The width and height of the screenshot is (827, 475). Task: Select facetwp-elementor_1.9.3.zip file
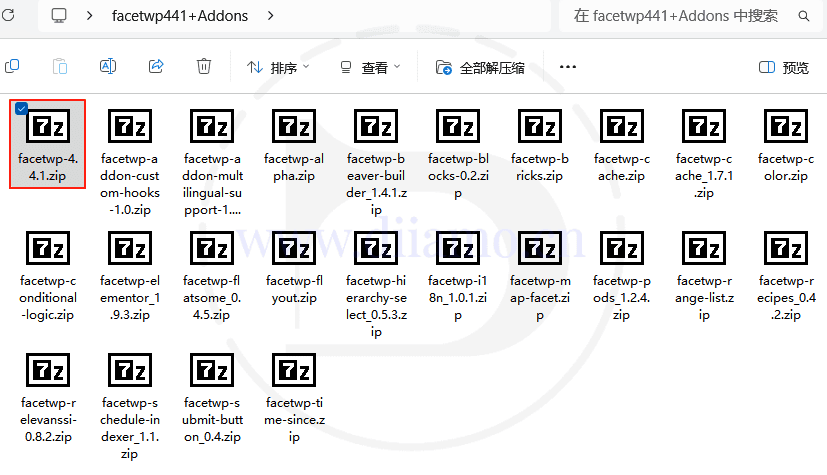(x=129, y=250)
